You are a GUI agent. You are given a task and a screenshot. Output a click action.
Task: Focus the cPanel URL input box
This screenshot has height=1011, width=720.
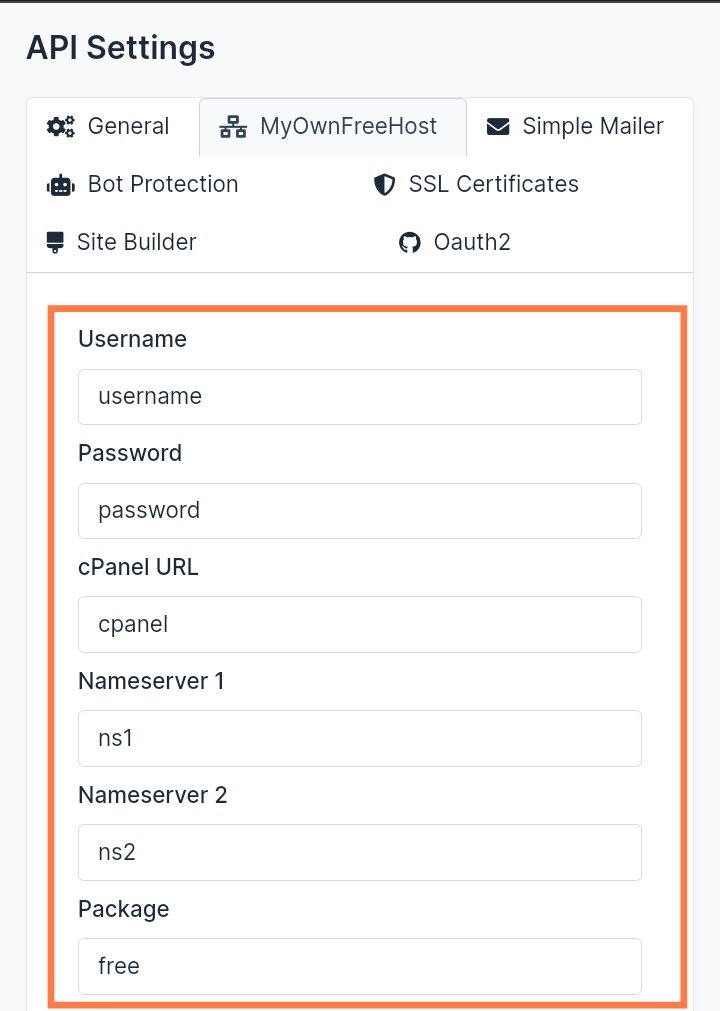click(x=360, y=624)
